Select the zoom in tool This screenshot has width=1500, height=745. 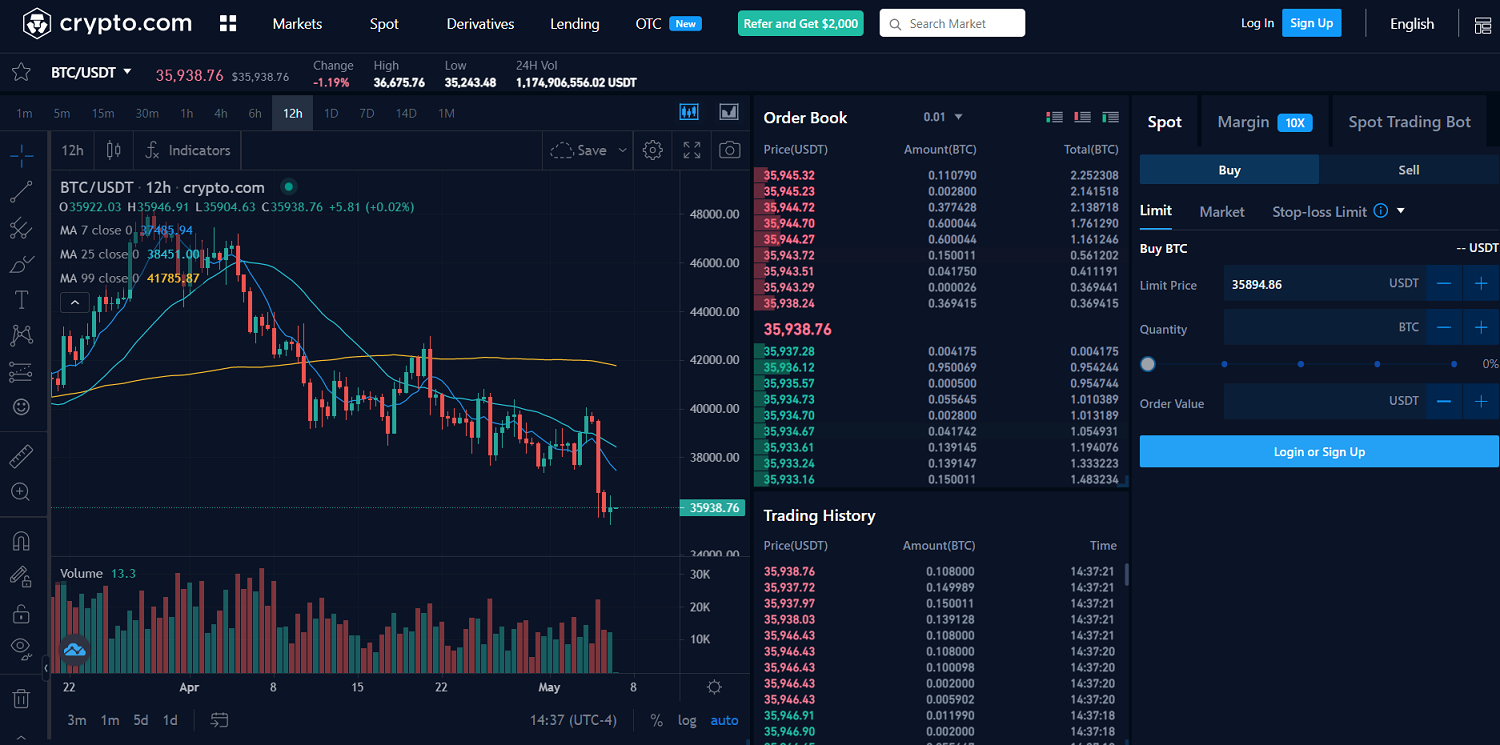click(21, 492)
